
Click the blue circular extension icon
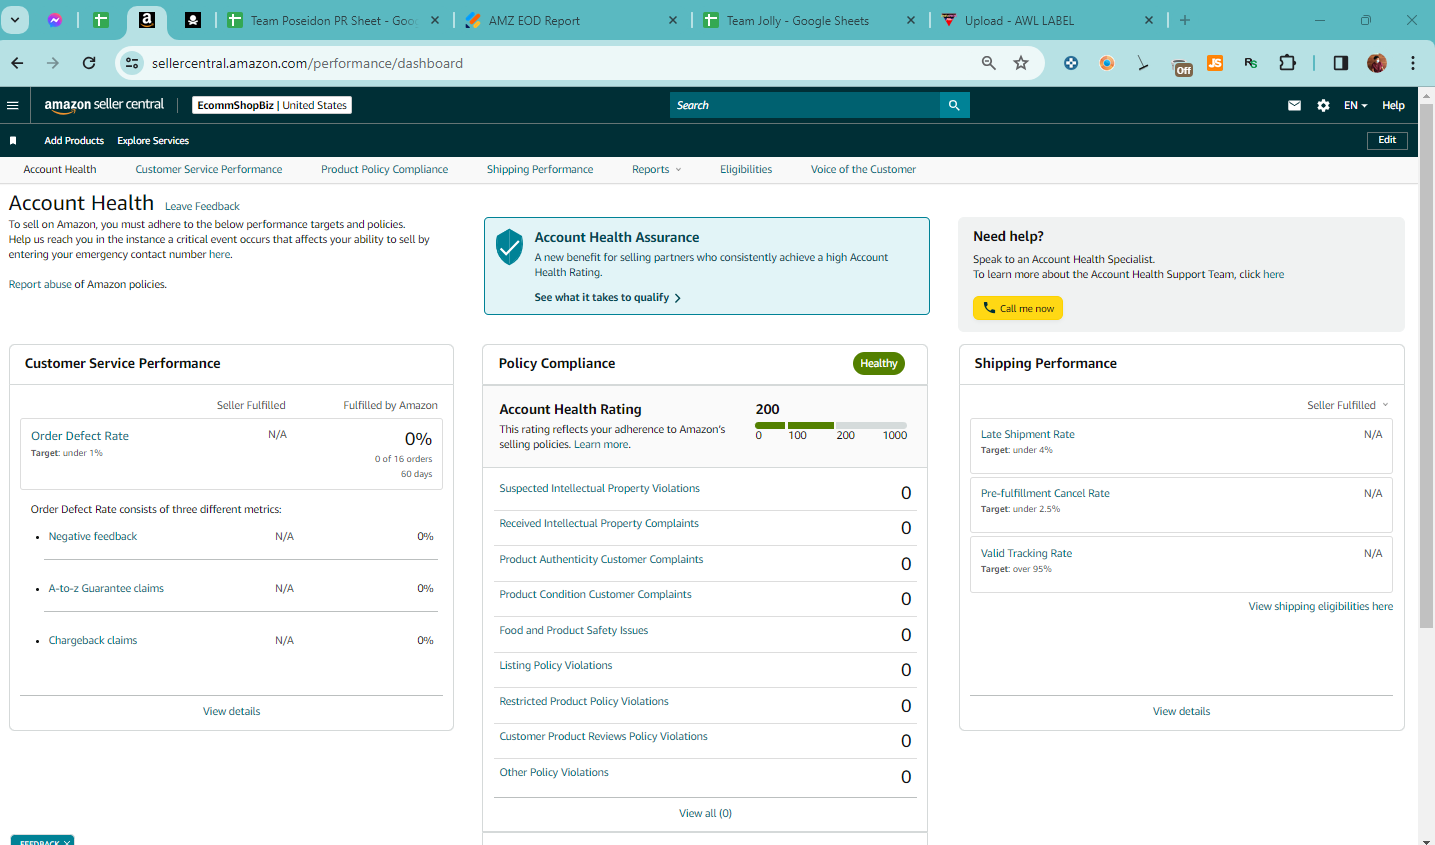coord(1071,63)
